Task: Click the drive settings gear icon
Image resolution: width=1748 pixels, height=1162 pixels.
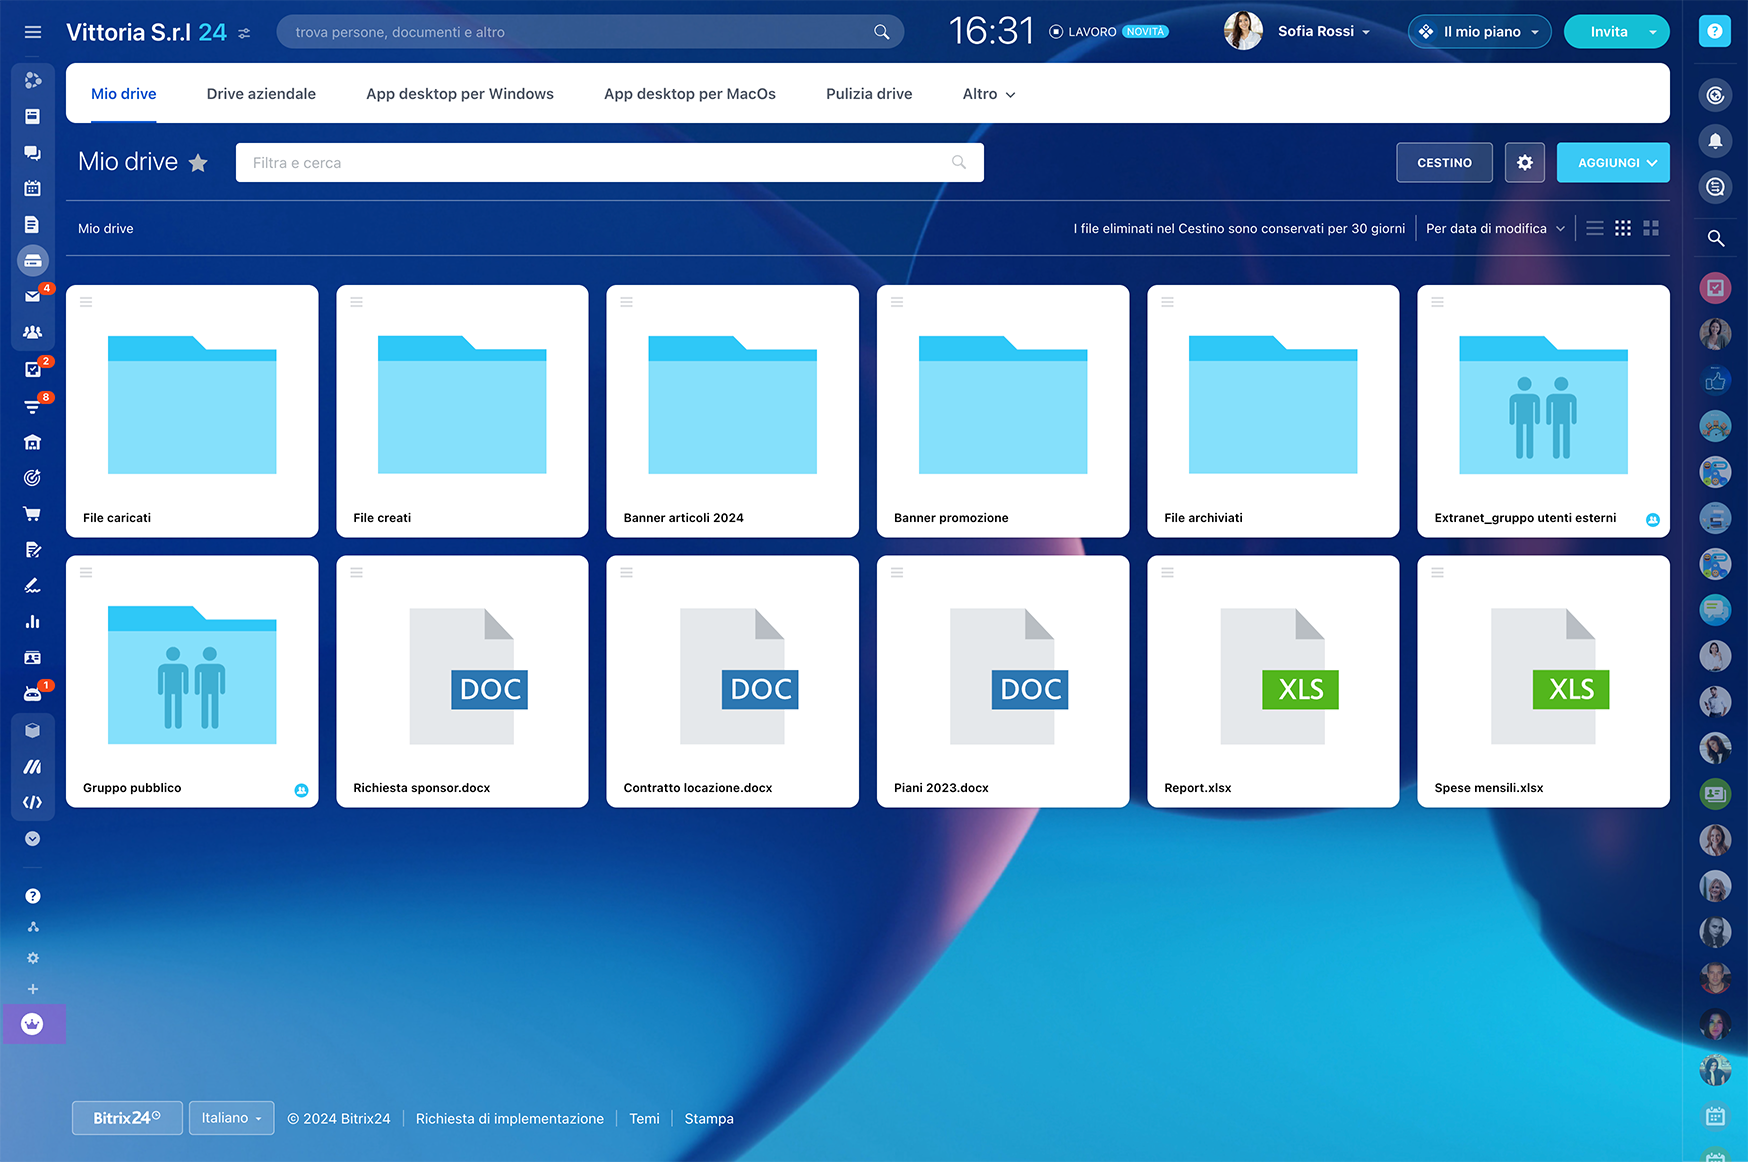Action: click(1524, 163)
